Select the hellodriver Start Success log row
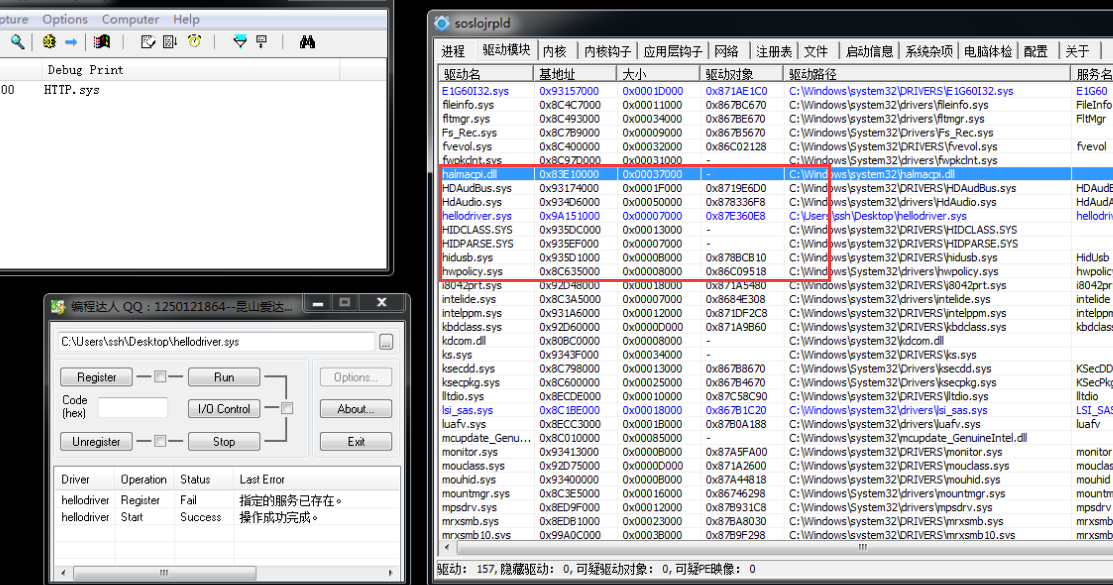The height and width of the screenshot is (585, 1113). coord(227,517)
